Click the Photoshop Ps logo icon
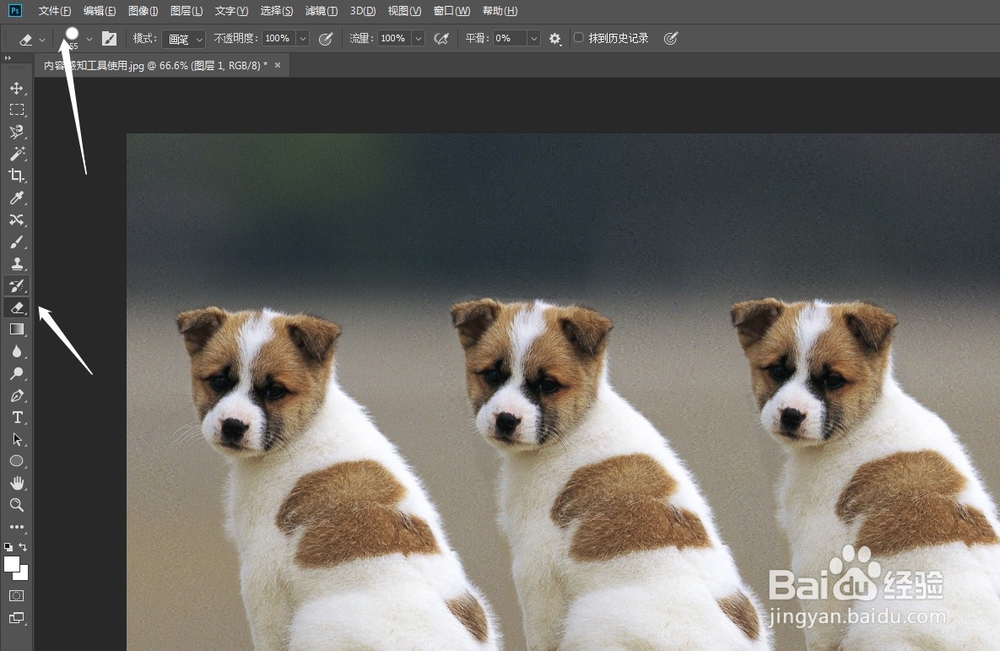 (15, 10)
